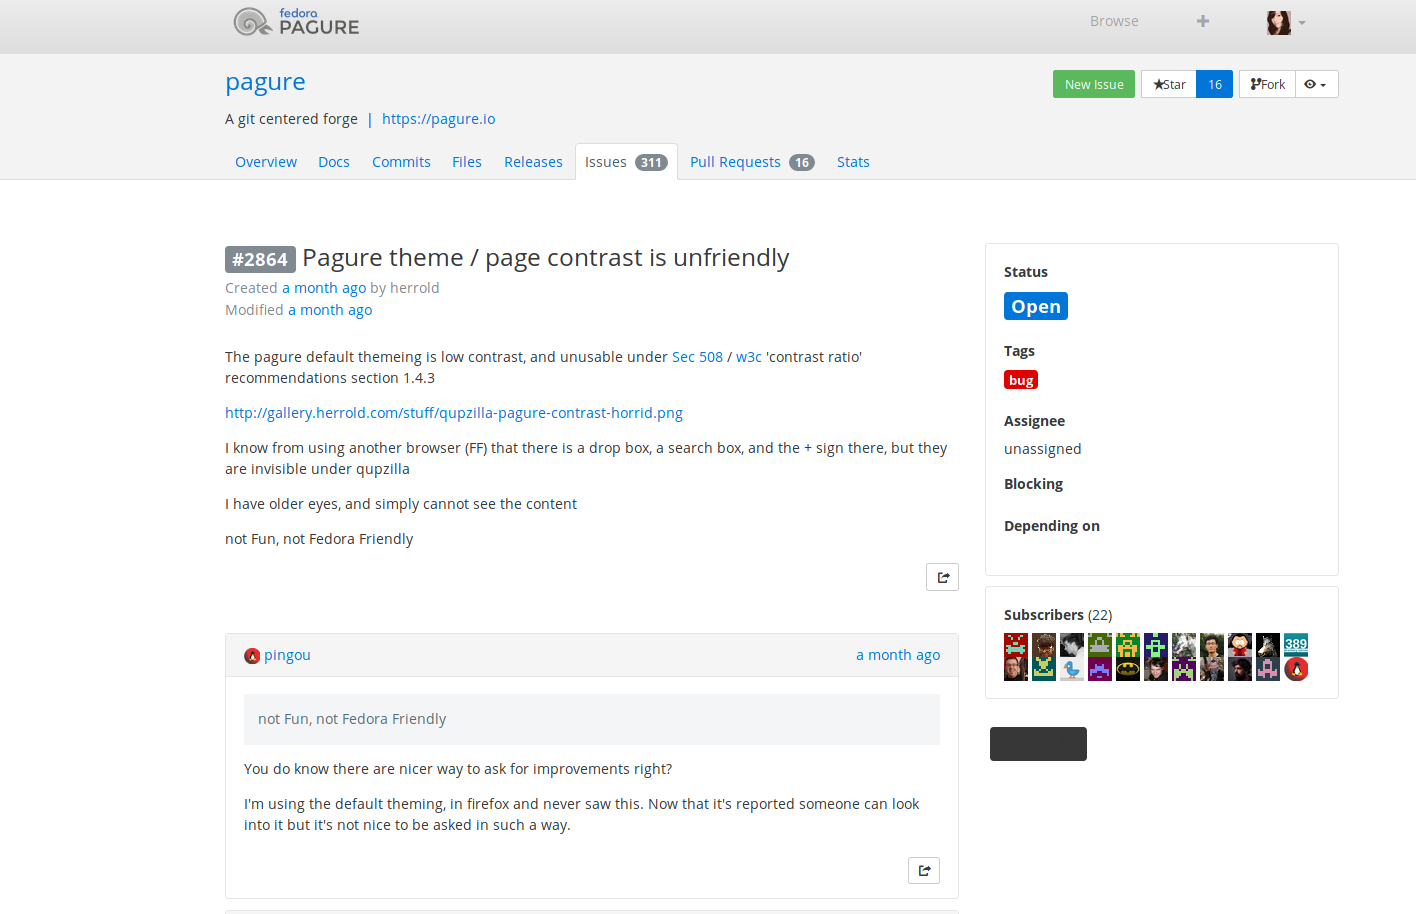
Task: Click the man with scarf subscriber avatar
Action: 1212,669
